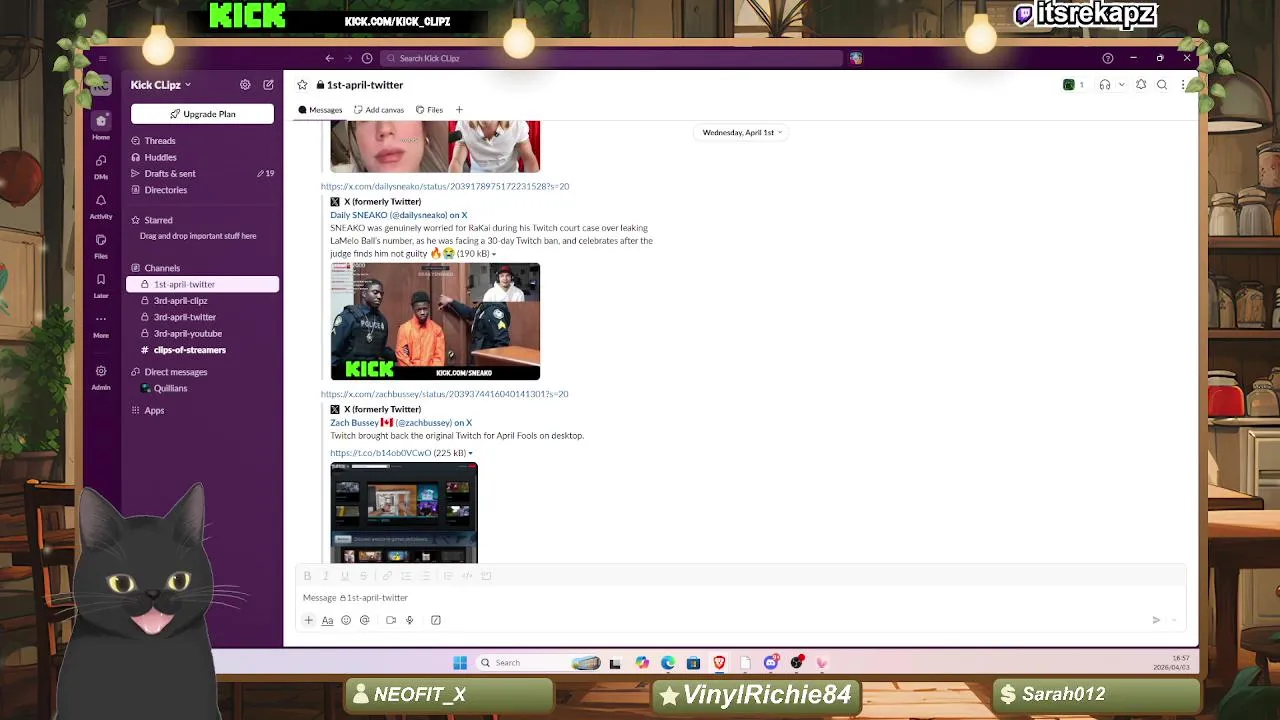Open Later in the Slack rail

(x=101, y=286)
